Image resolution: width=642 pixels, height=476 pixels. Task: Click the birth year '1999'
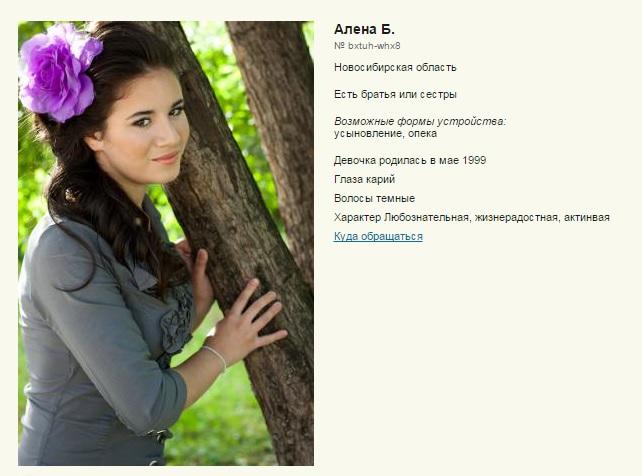(x=474, y=160)
